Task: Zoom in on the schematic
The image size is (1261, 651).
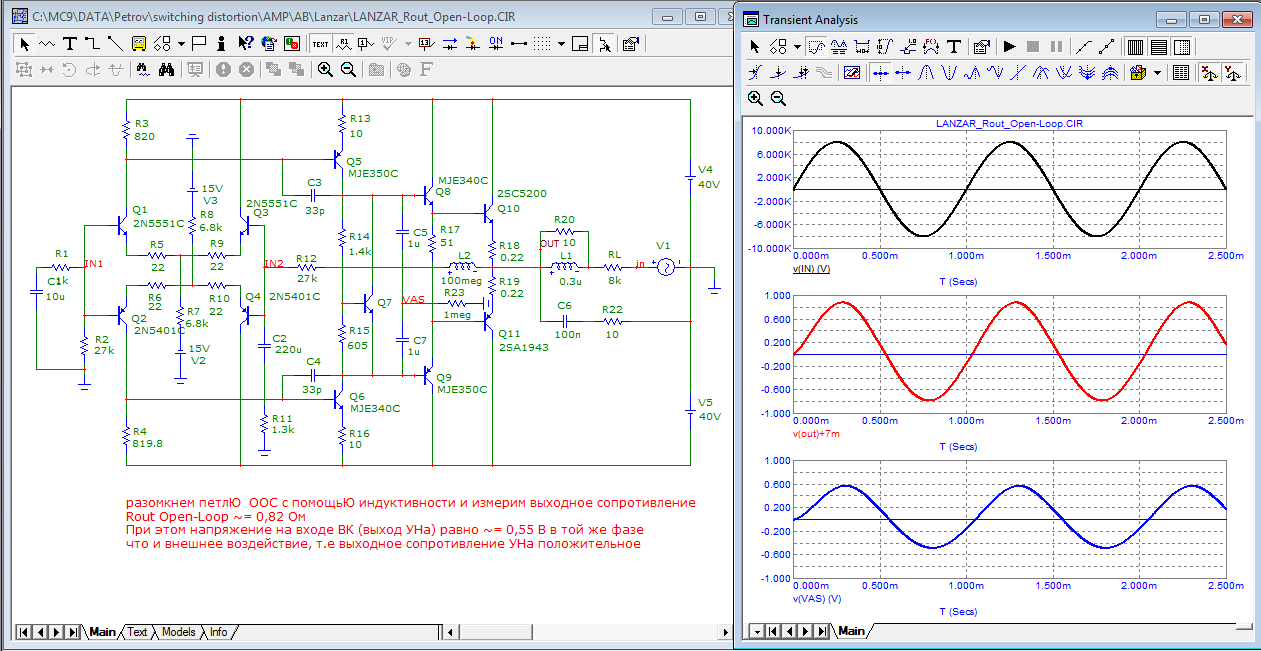Action: click(325, 69)
